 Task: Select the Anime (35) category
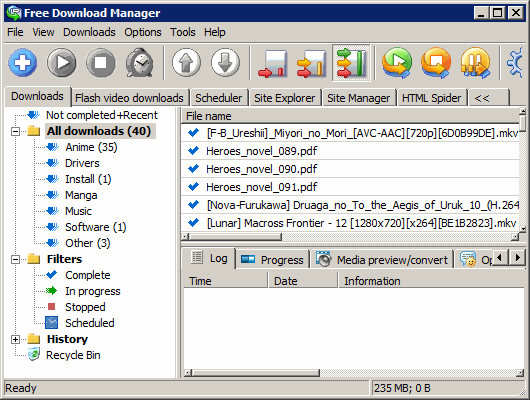click(x=91, y=147)
